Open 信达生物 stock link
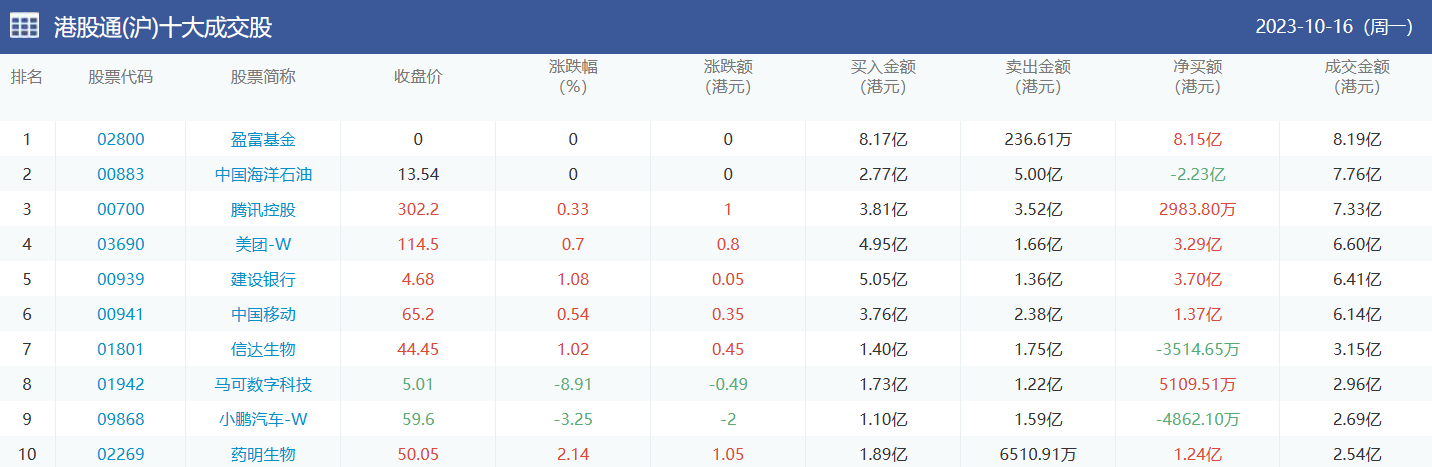 [263, 350]
